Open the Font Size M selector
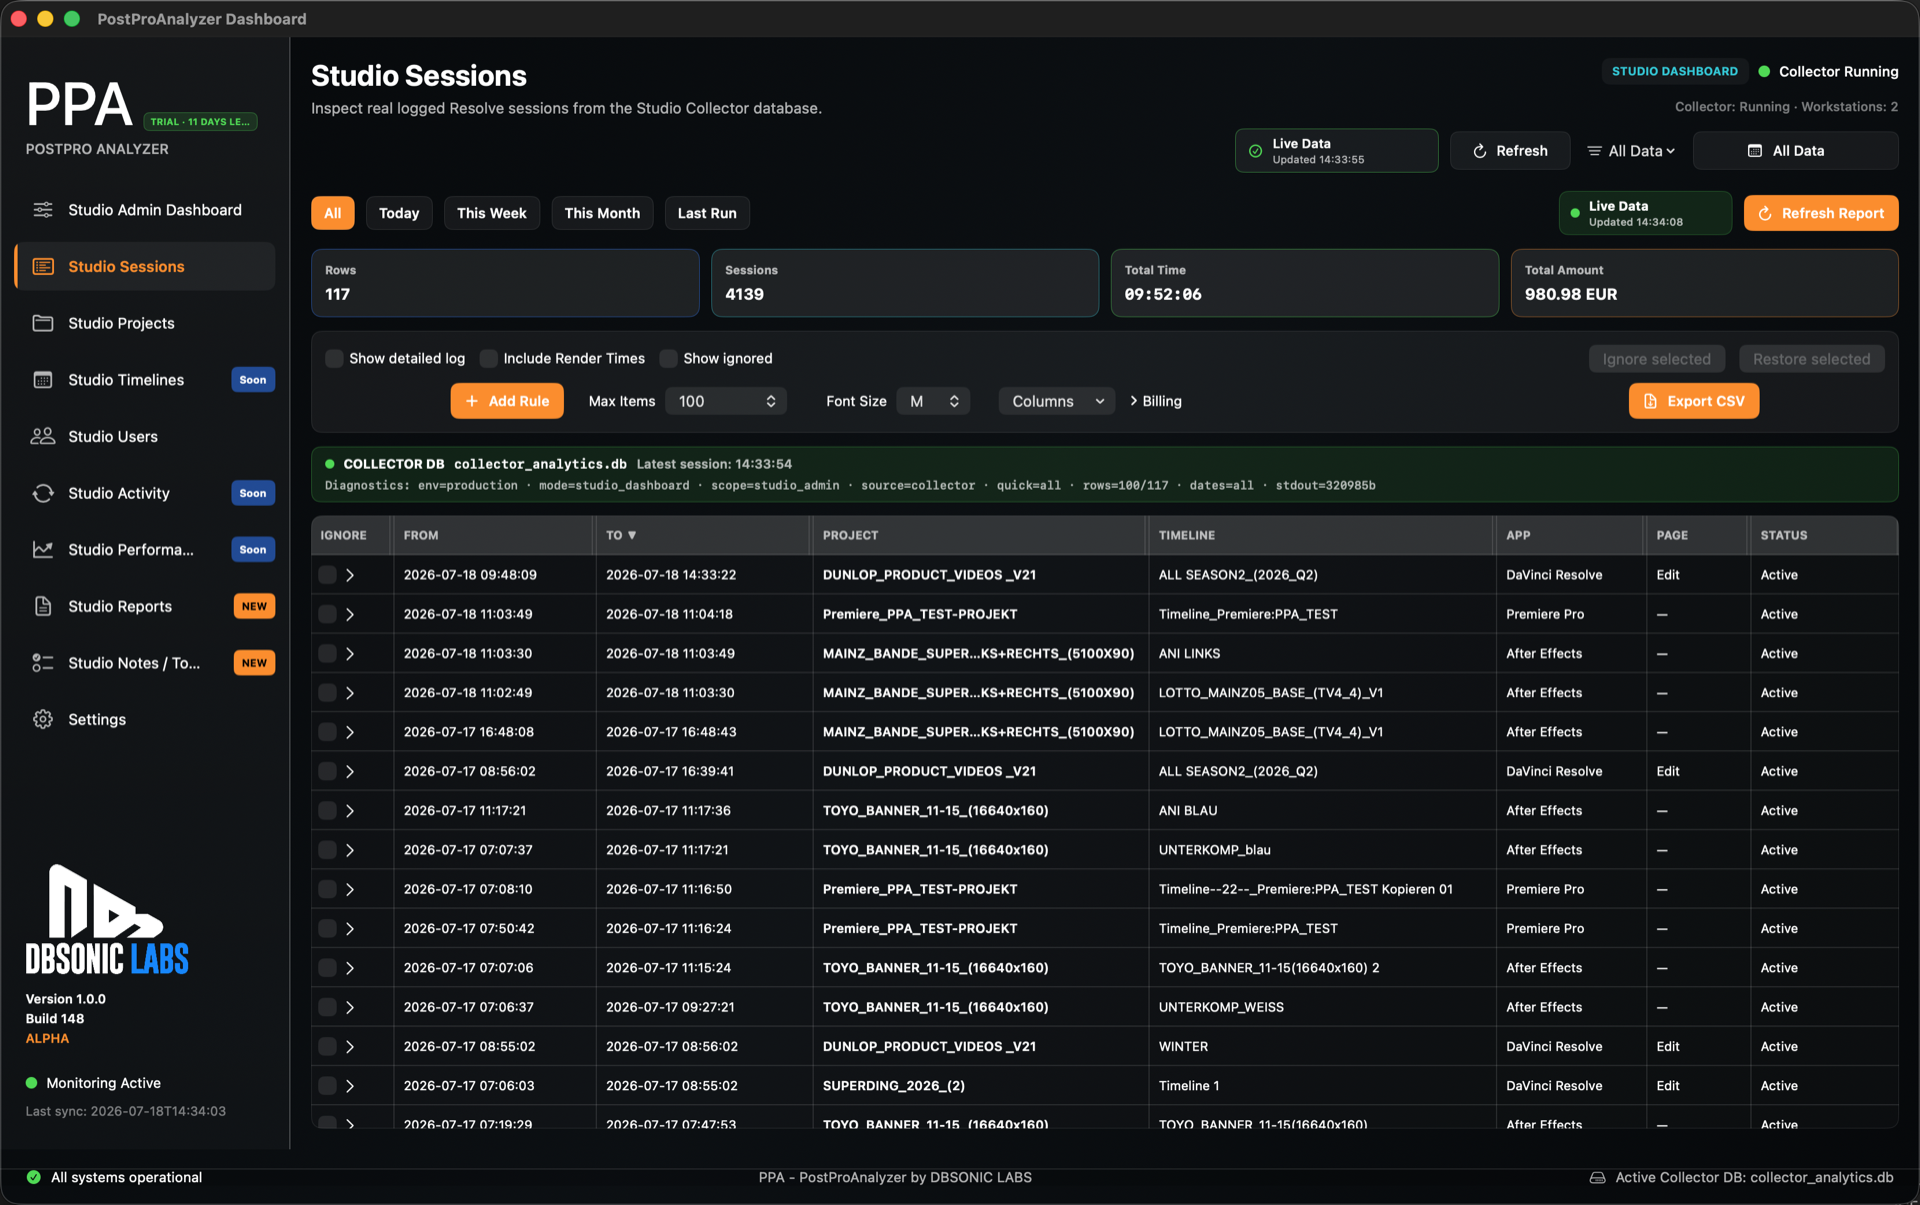Viewport: 1920px width, 1205px height. click(933, 401)
